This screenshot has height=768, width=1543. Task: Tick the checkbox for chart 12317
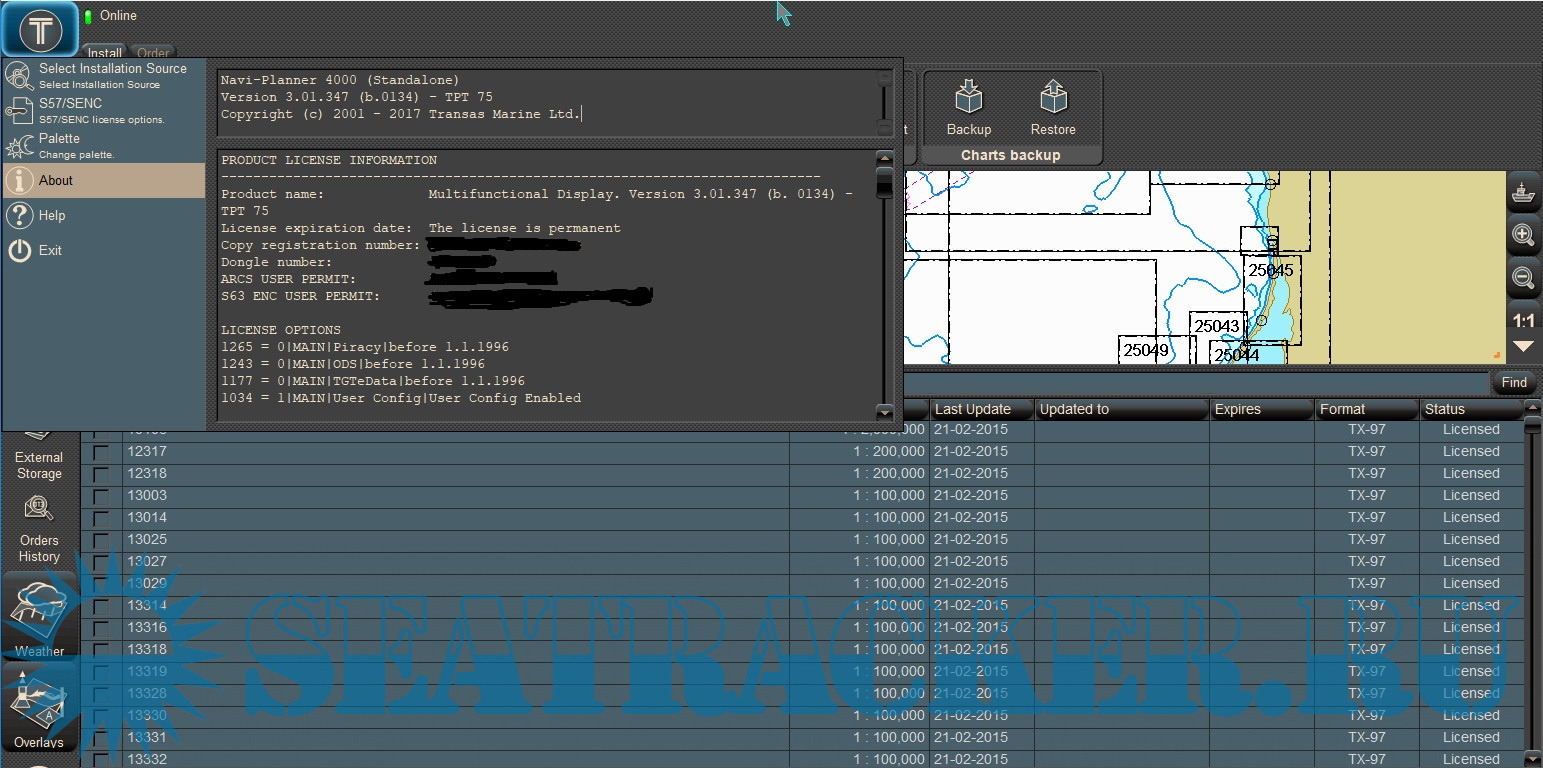(x=101, y=452)
